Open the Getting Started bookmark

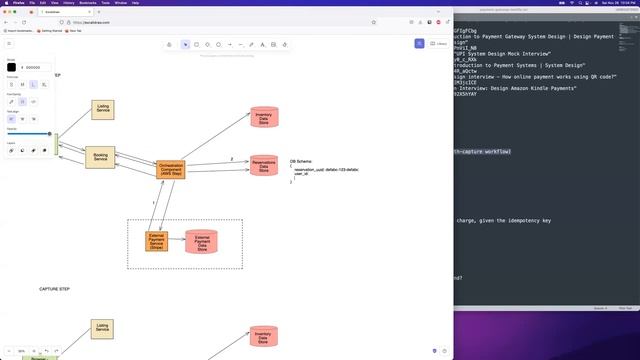click(x=50, y=31)
